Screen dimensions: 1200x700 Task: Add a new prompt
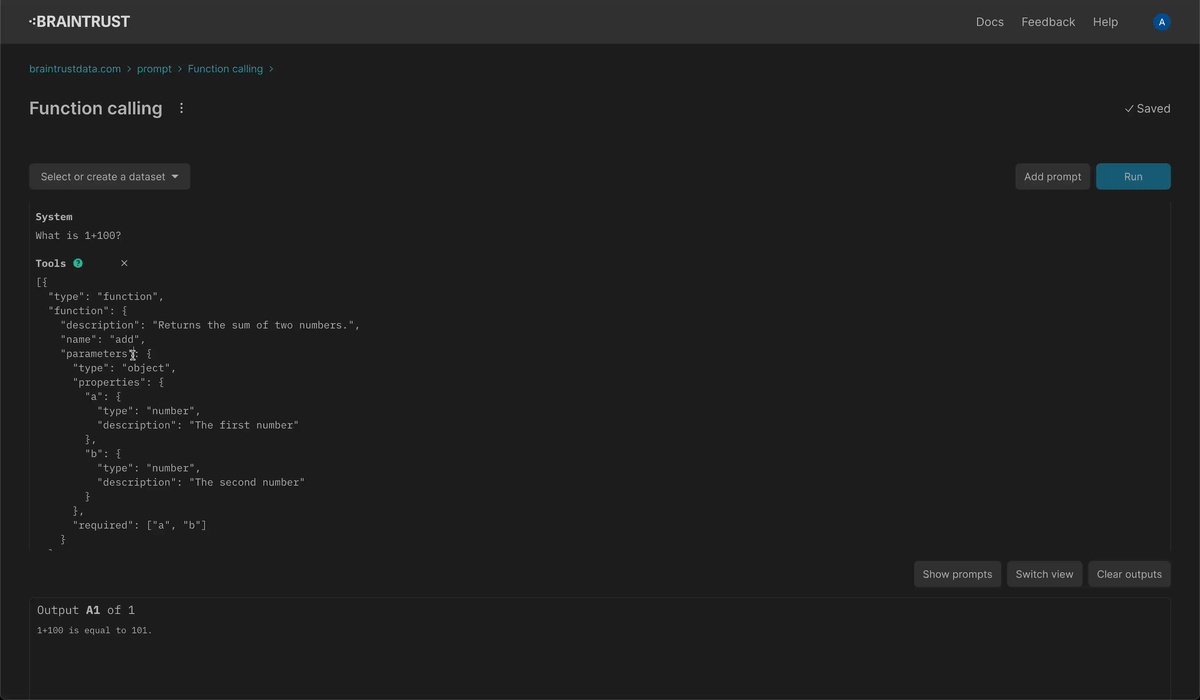click(x=1052, y=176)
